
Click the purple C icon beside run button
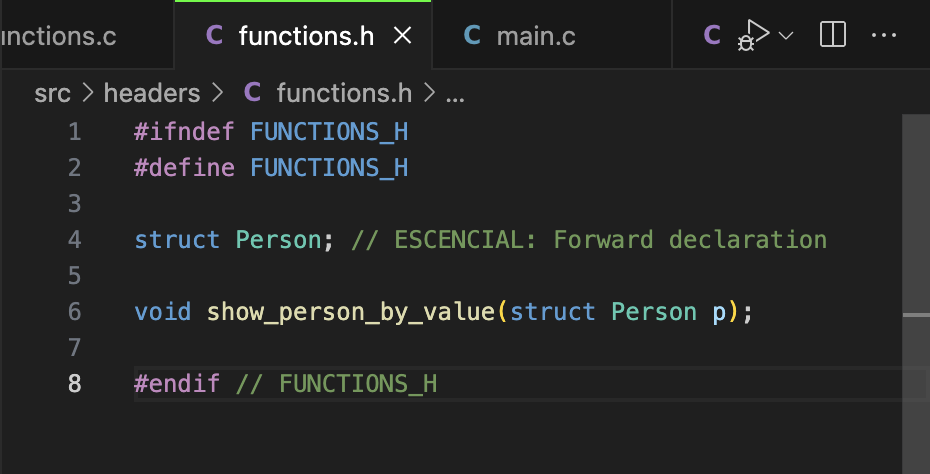(712, 36)
